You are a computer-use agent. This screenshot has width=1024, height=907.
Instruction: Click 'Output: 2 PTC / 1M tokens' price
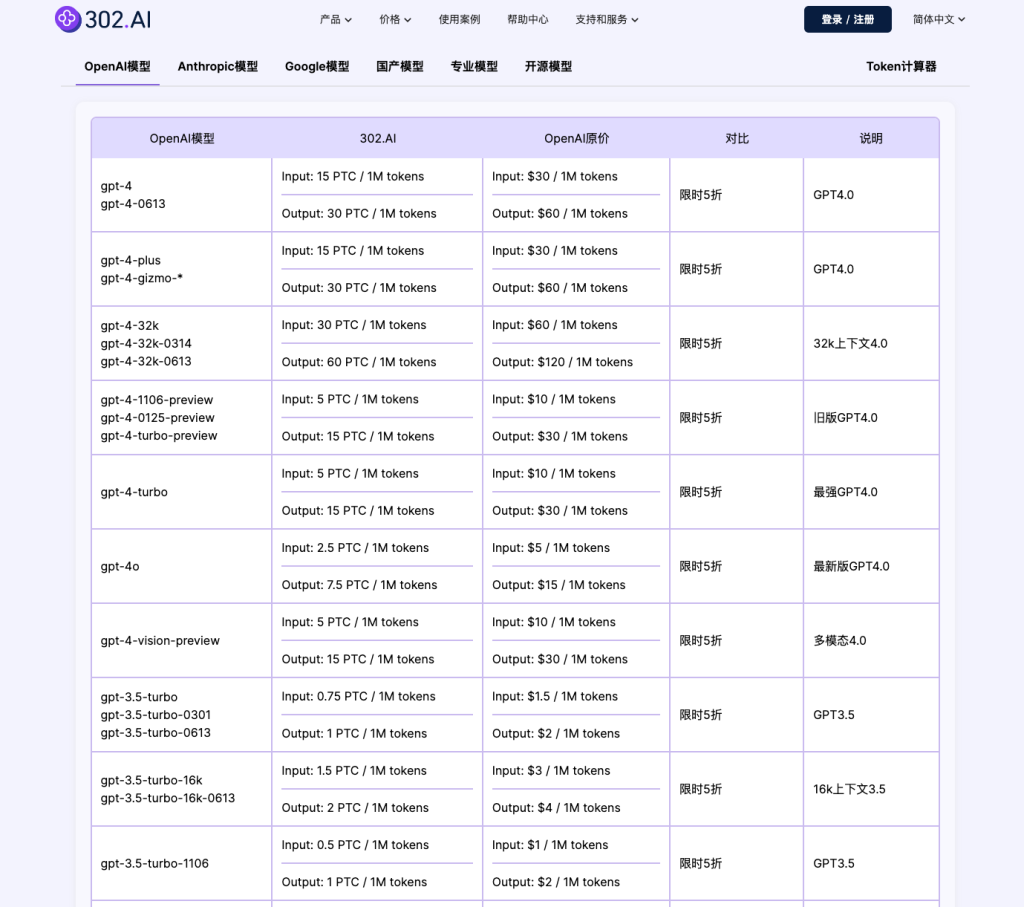tap(355, 808)
